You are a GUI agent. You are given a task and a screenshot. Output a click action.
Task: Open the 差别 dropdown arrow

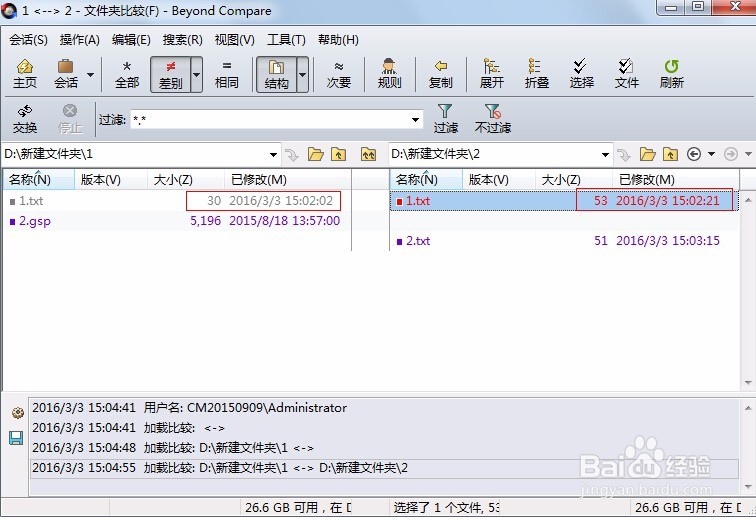(x=197, y=74)
